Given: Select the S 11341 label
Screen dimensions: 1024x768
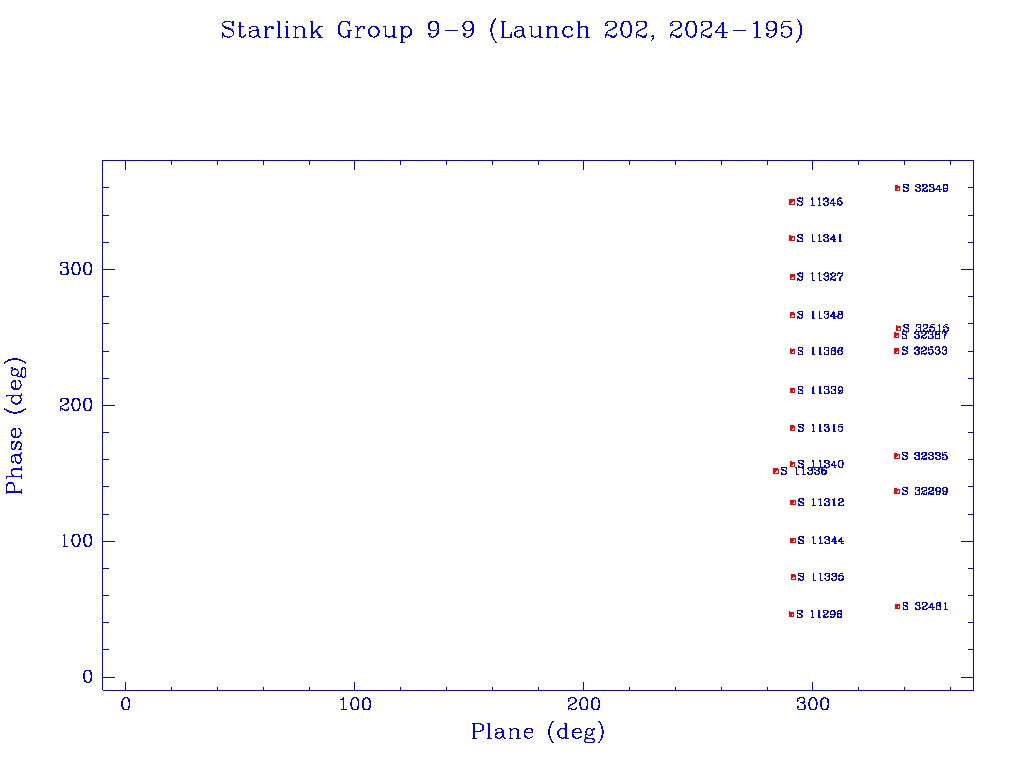Looking at the screenshot, I should click(820, 238).
